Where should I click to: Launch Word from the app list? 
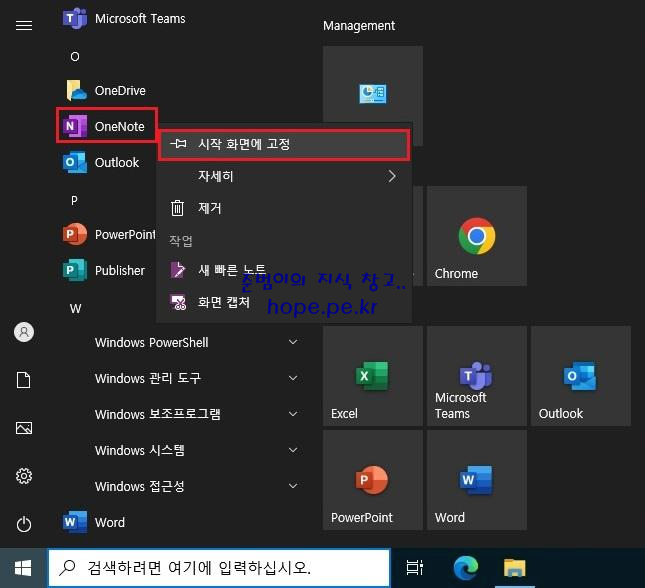(x=94, y=522)
